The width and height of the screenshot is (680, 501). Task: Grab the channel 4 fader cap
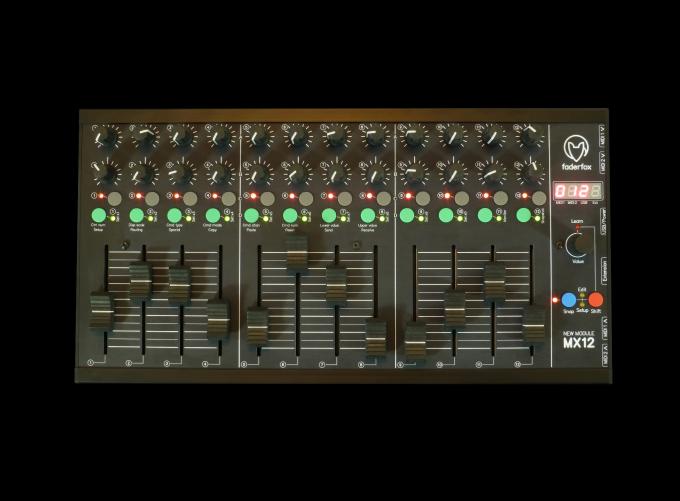[218, 320]
